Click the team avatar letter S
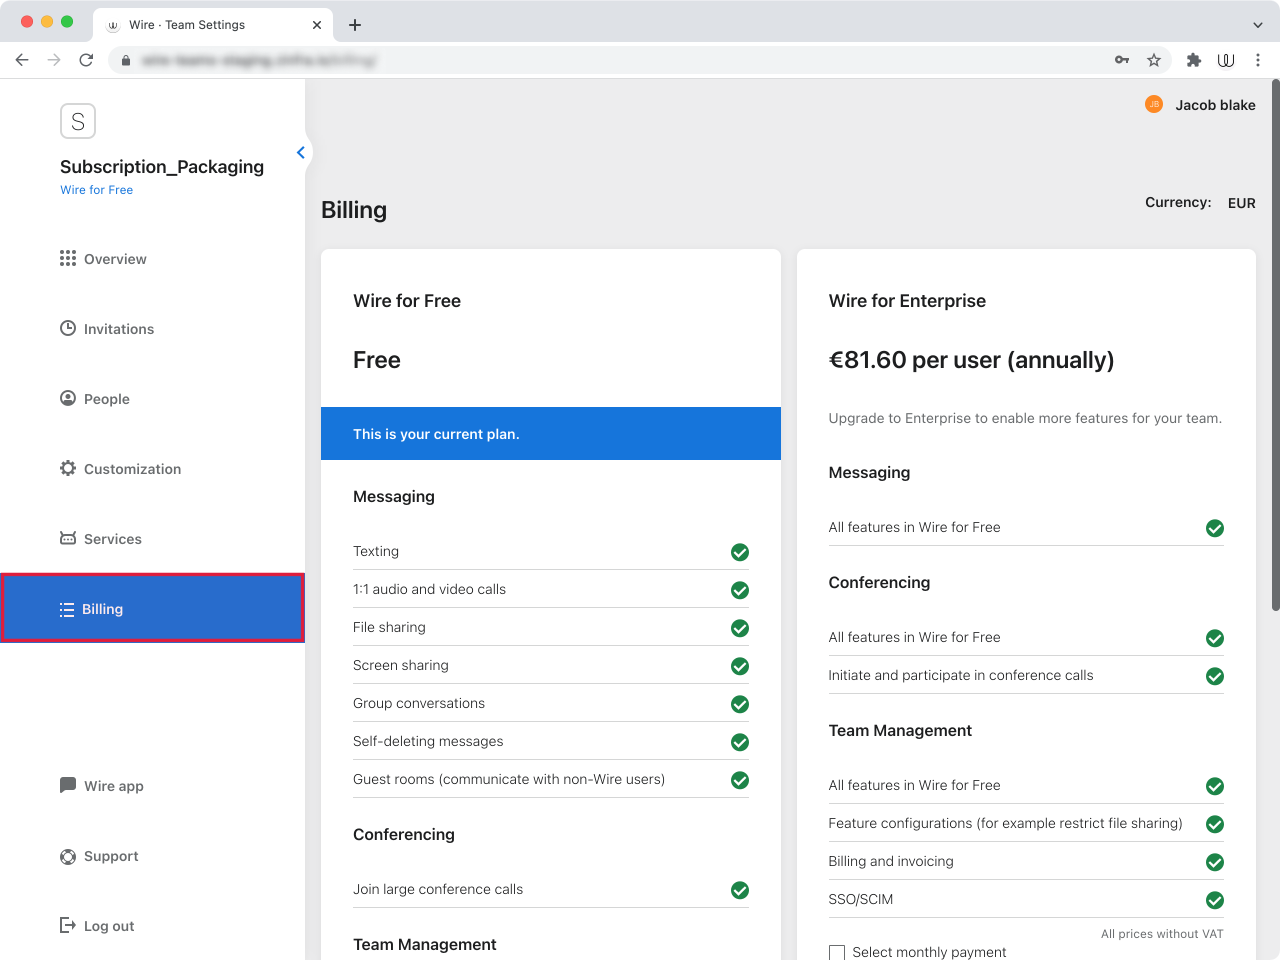This screenshot has width=1280, height=960. coord(78,121)
